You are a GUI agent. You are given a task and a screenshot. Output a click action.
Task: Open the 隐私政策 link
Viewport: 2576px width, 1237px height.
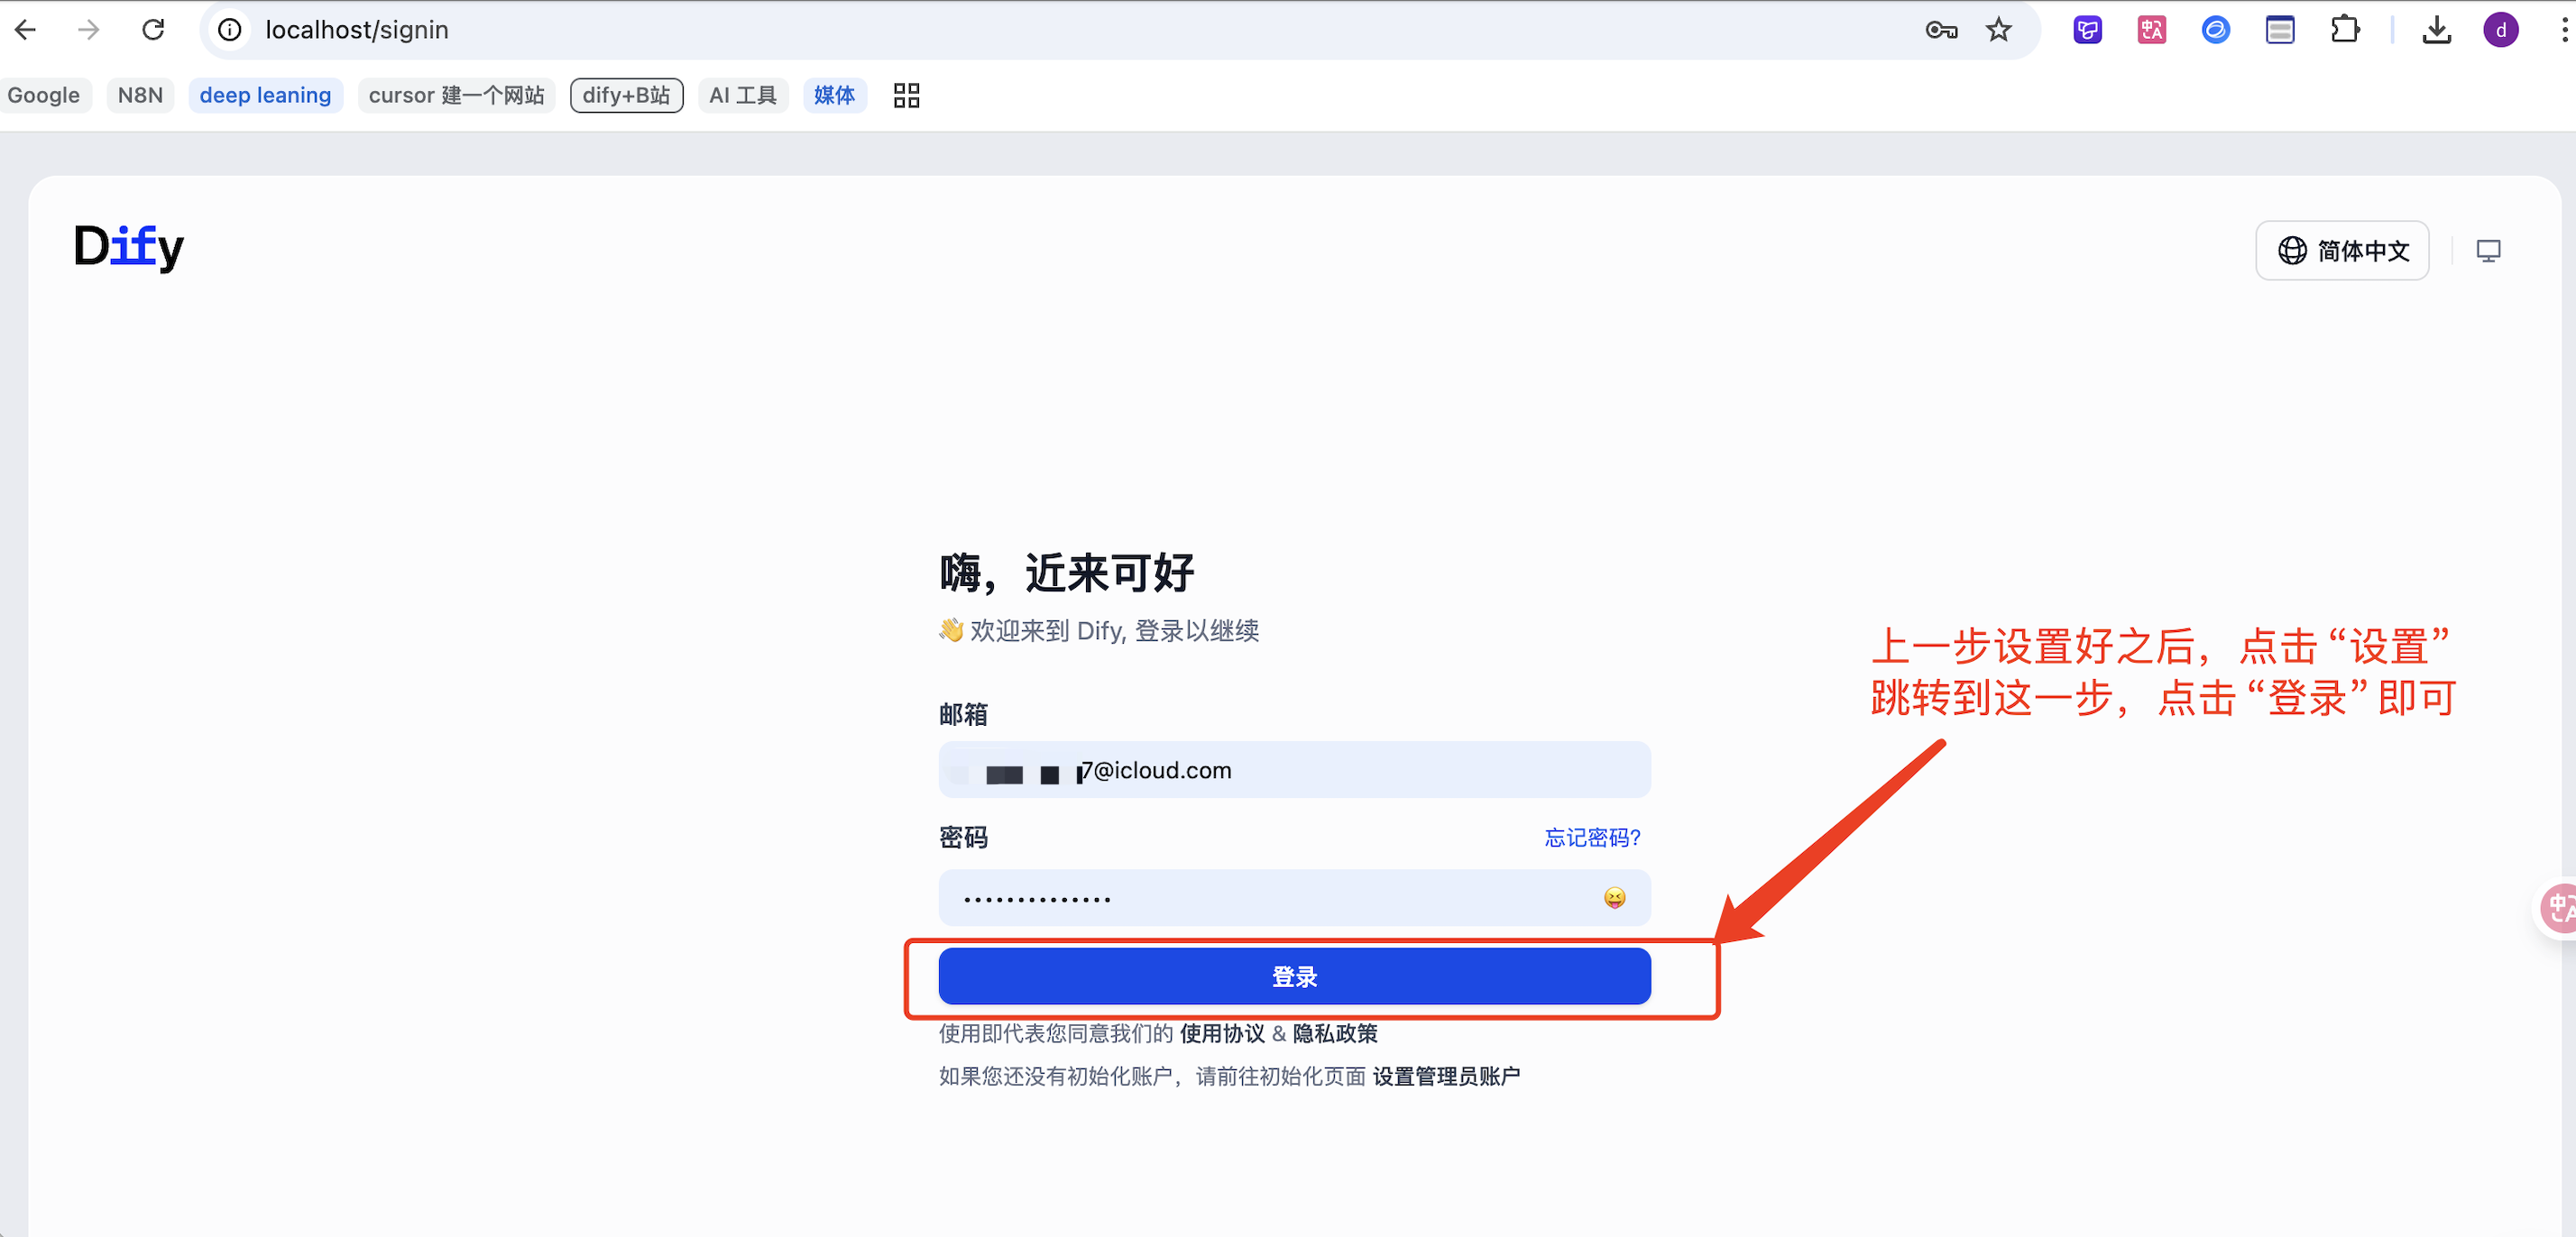1335,1033
